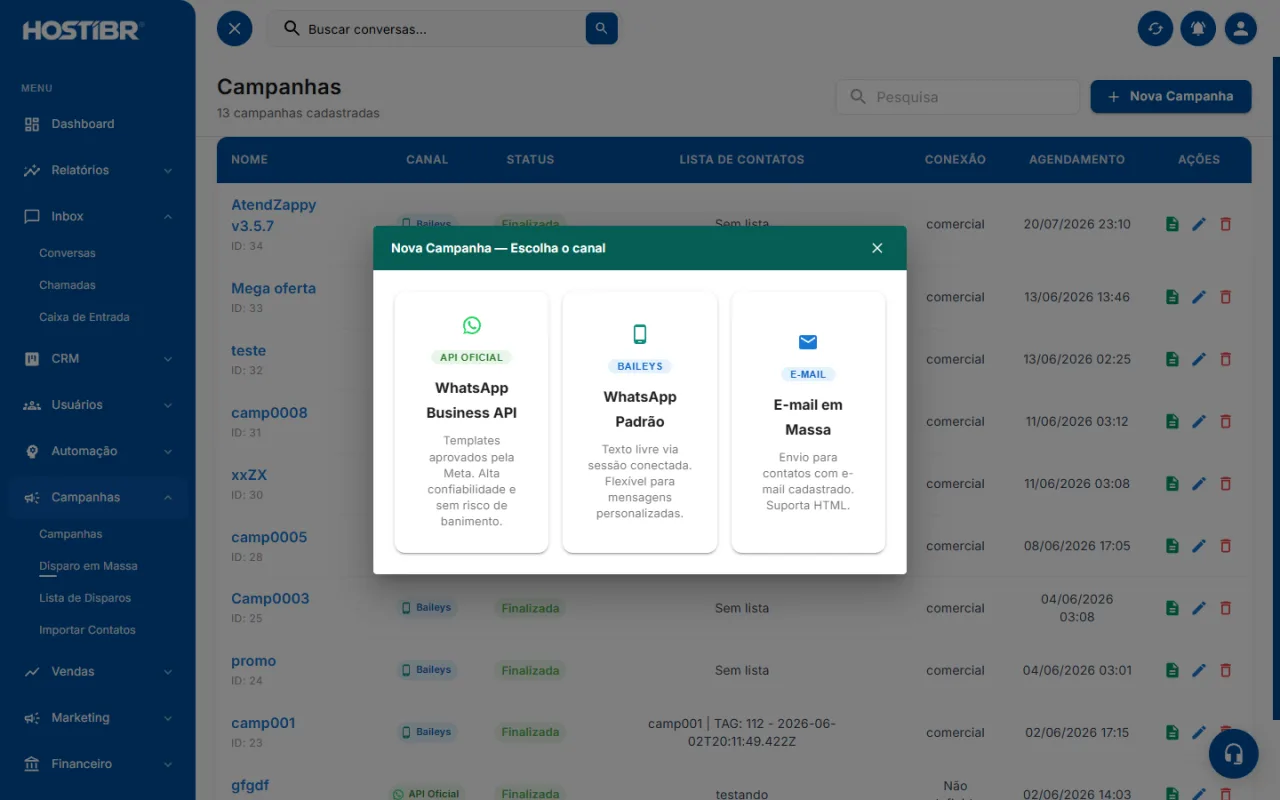This screenshot has height=800, width=1280.
Task: Expand the Vendas sidebar chevron
Action: coord(168,672)
